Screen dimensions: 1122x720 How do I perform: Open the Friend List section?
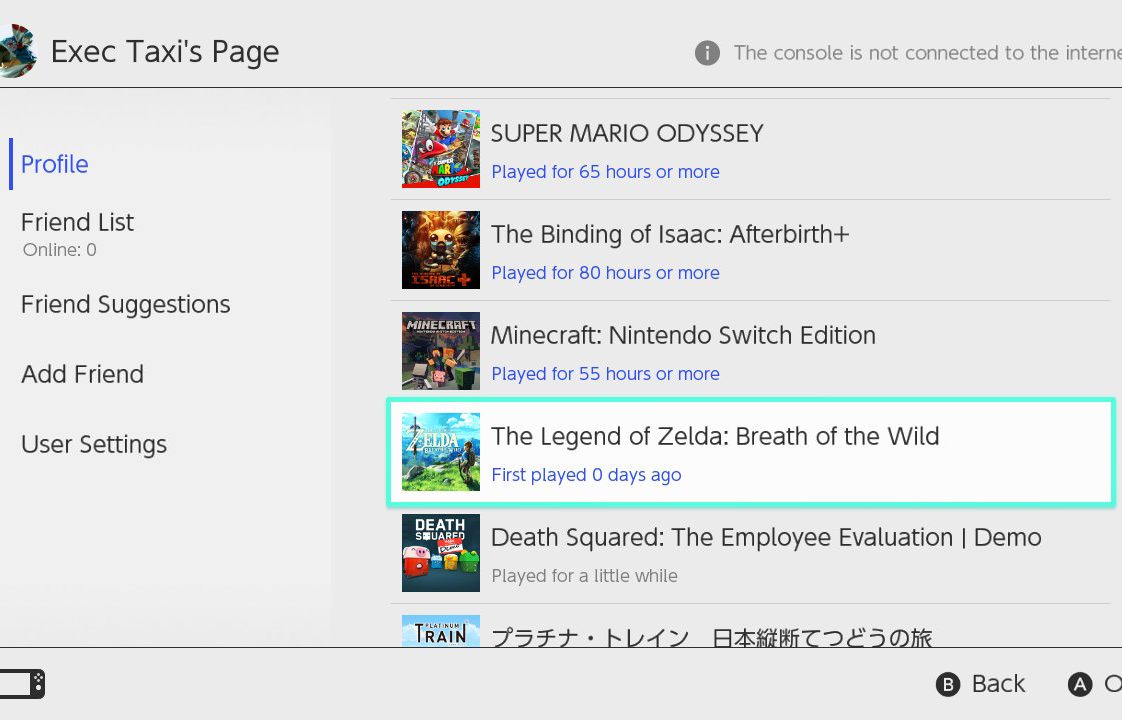pos(77,222)
